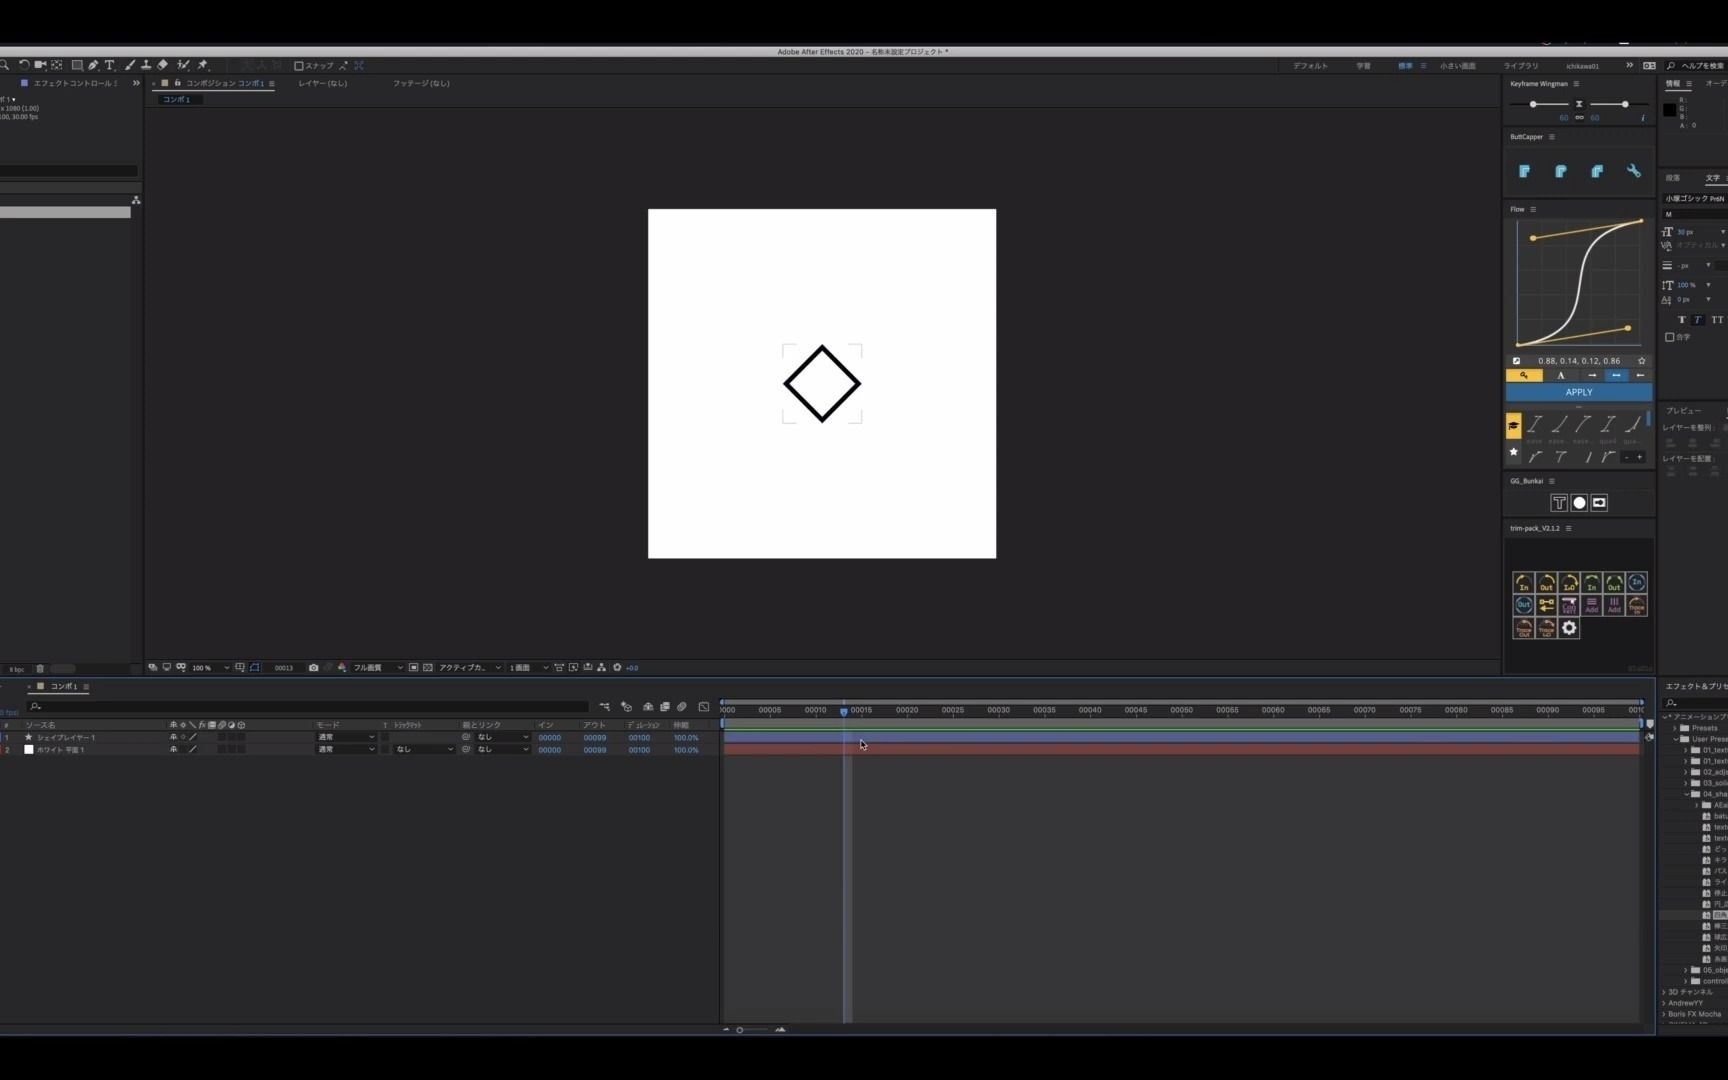
Task: Click the second ButtCapper cap icon
Action: coord(1561,171)
